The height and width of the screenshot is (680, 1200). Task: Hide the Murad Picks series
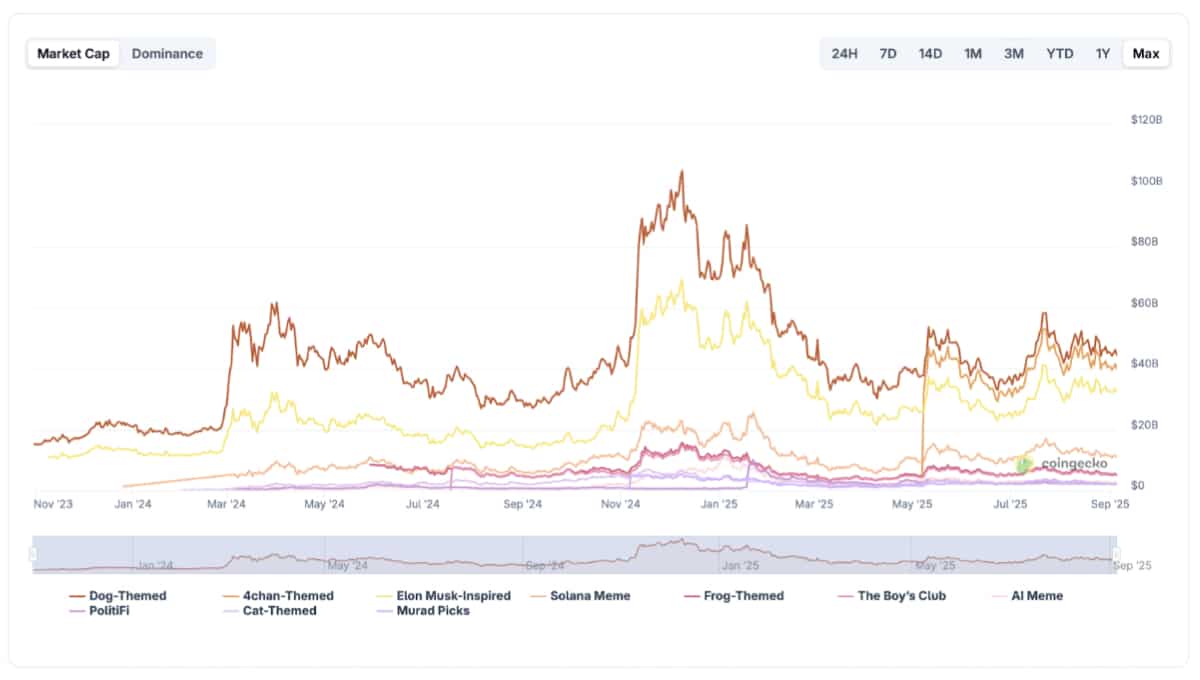pyautogui.click(x=432, y=612)
